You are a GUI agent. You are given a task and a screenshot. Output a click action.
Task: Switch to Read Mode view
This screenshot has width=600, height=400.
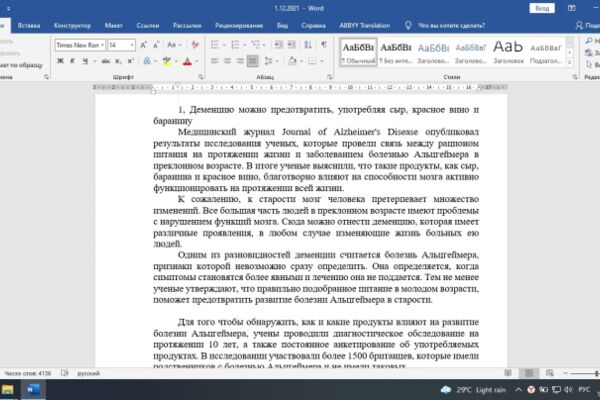508,373
